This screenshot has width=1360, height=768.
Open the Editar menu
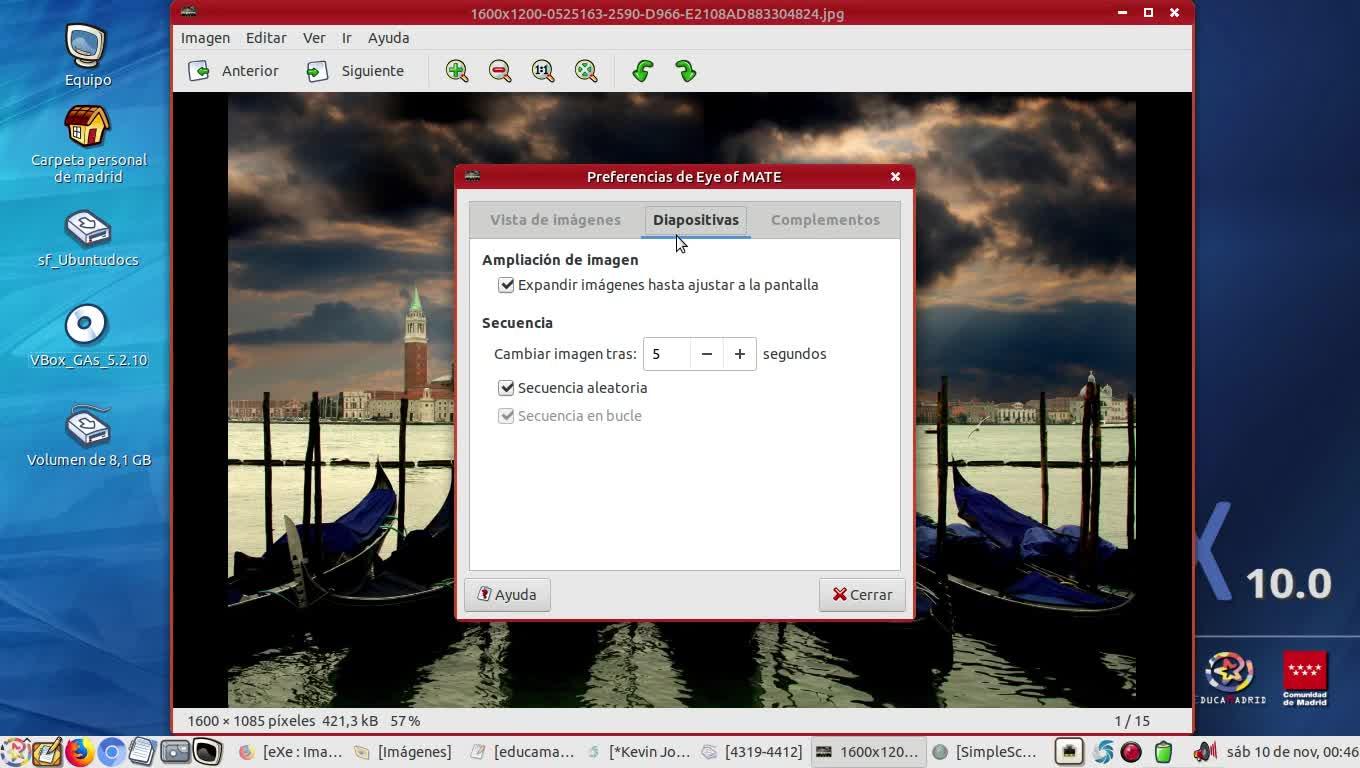(266, 38)
